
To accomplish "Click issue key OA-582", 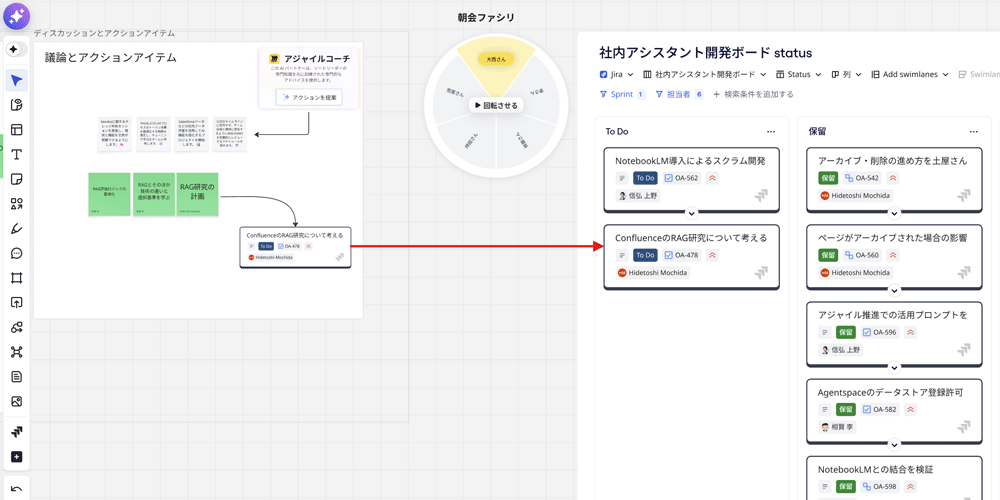I will [879, 409].
